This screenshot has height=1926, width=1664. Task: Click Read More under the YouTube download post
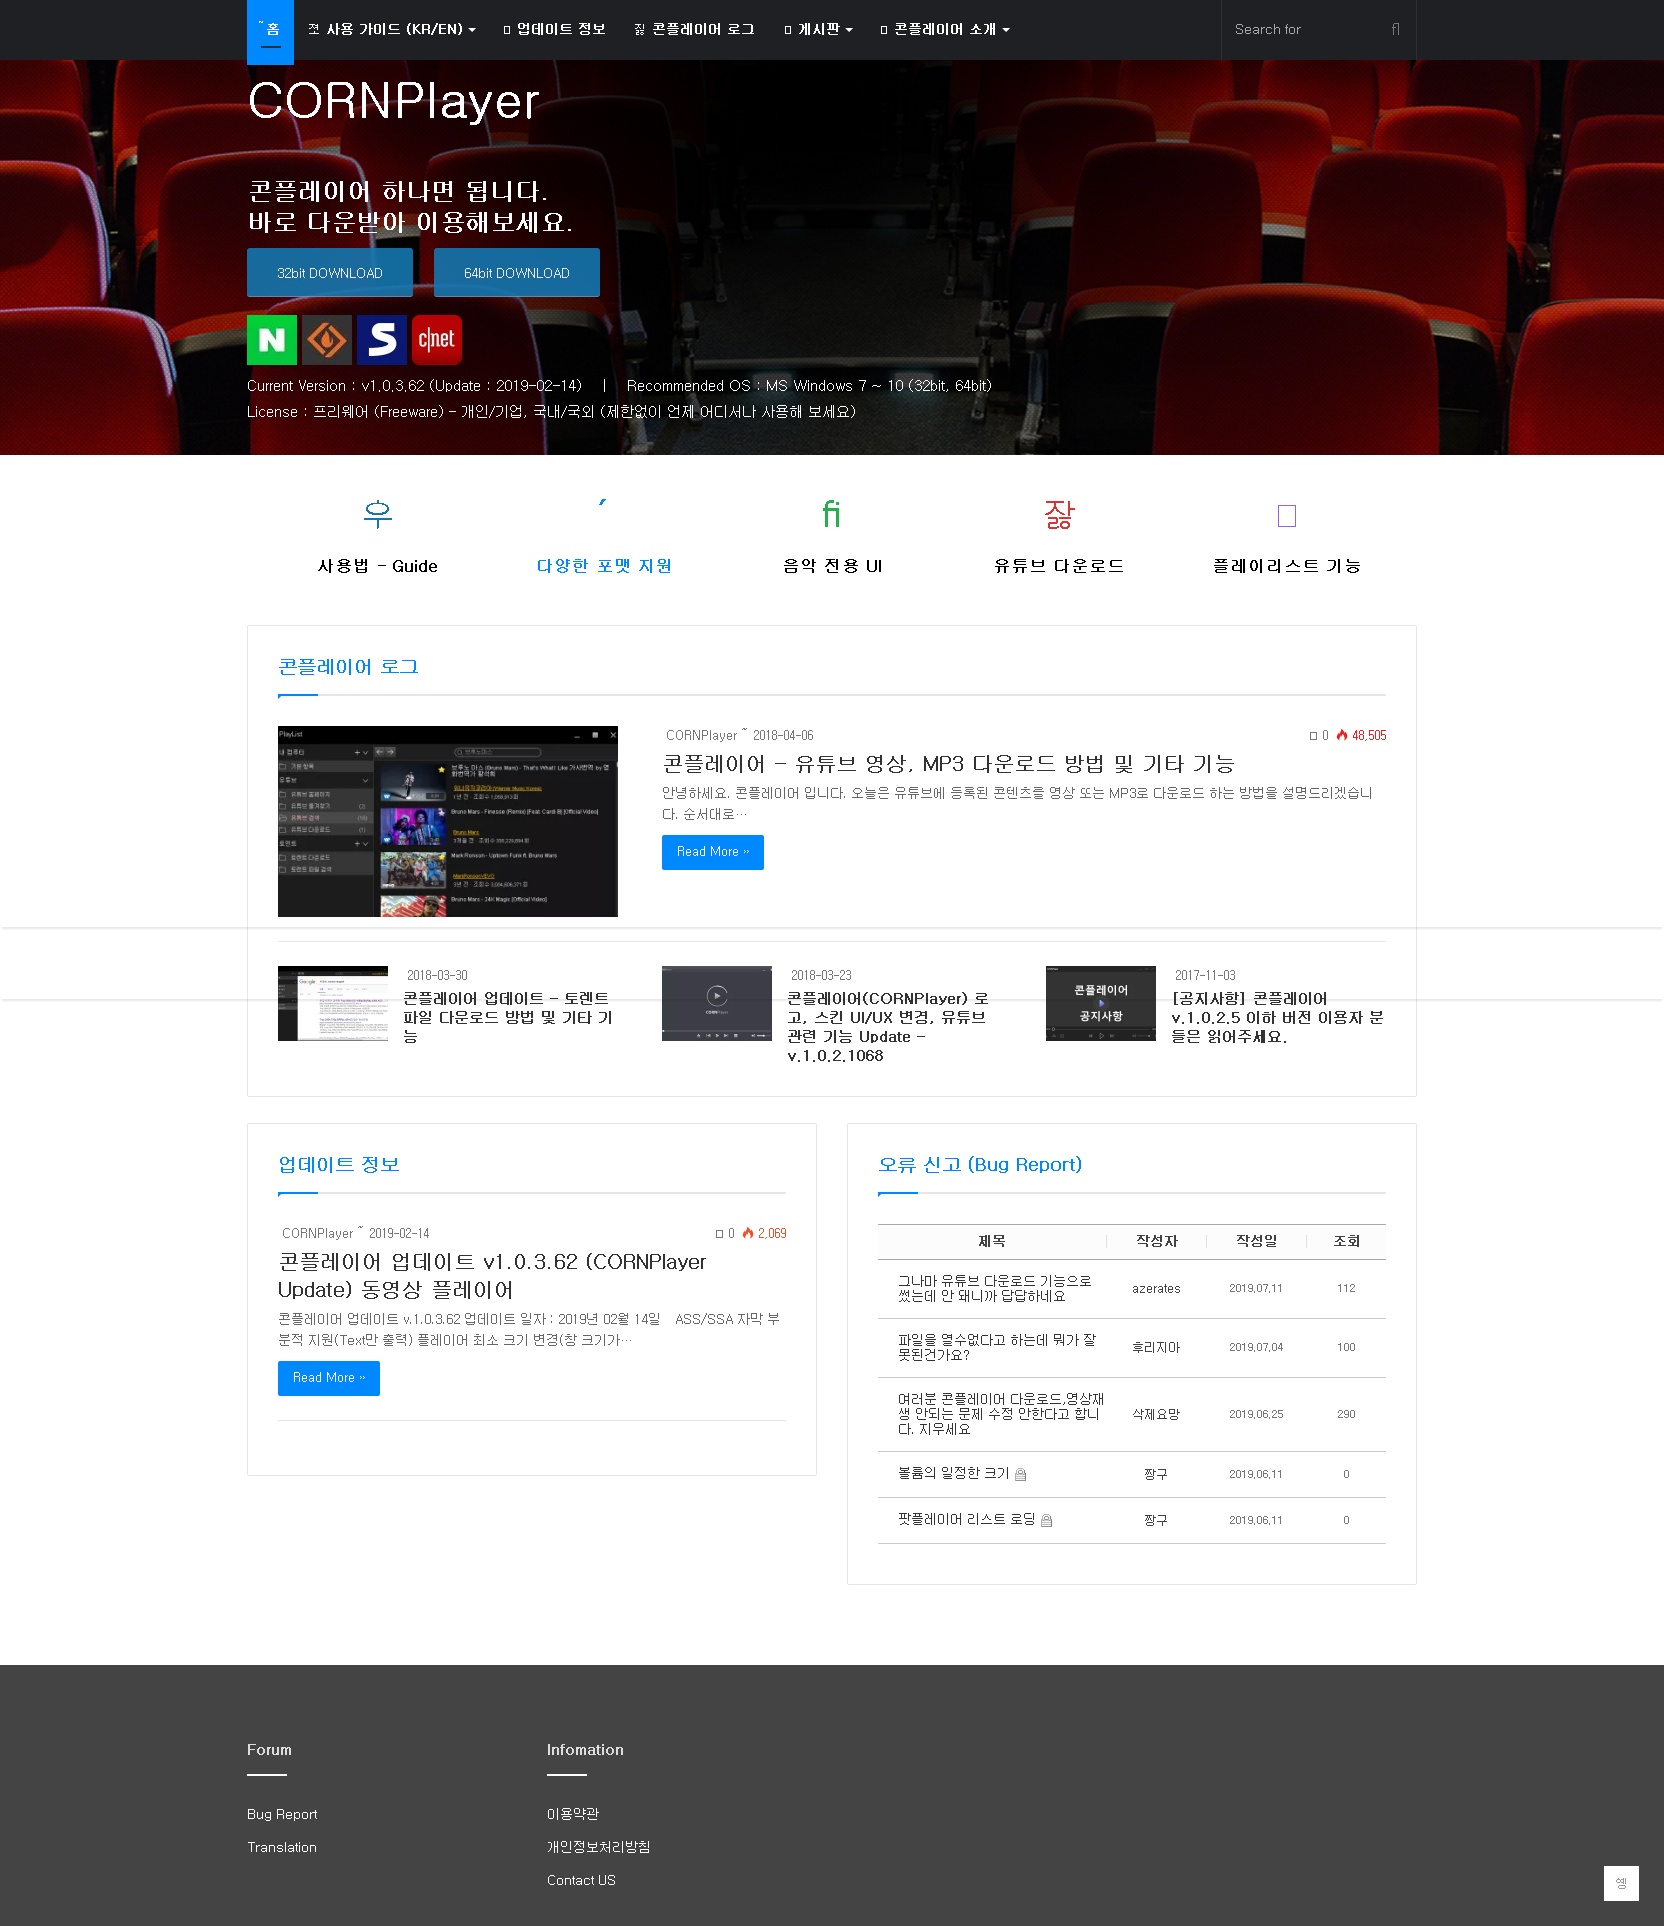pos(713,852)
